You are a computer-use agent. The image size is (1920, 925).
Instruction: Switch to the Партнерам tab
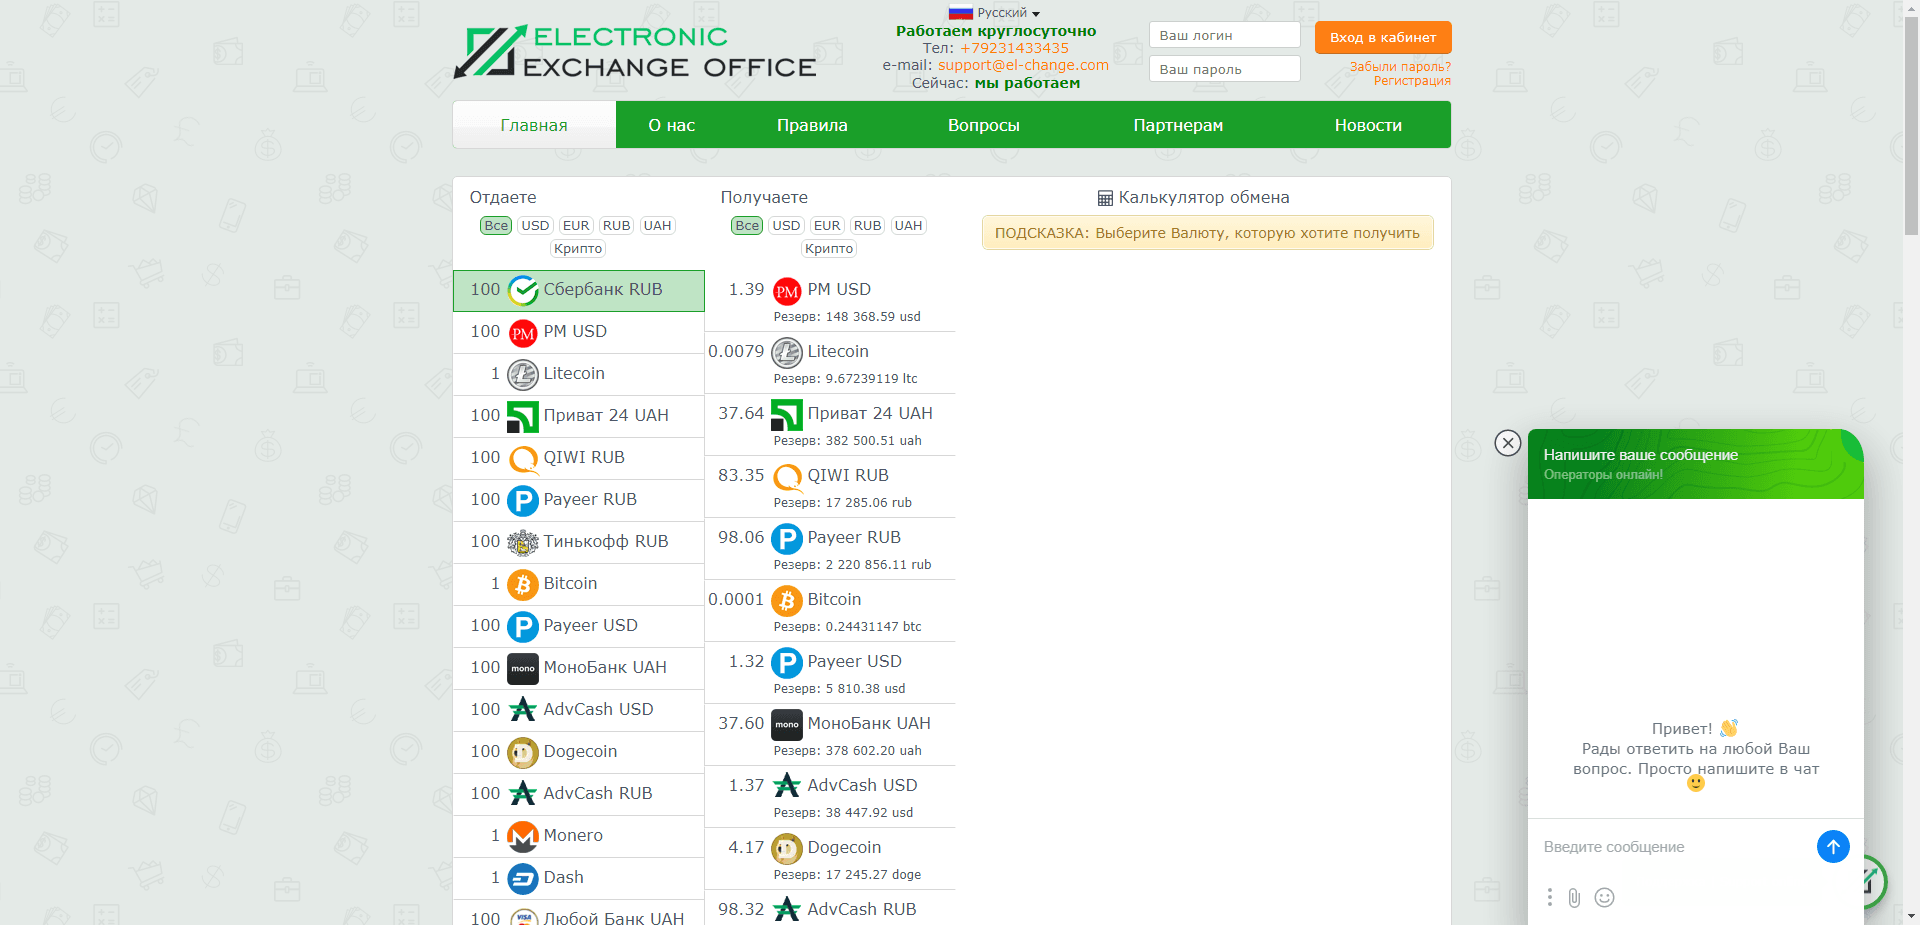pos(1177,124)
